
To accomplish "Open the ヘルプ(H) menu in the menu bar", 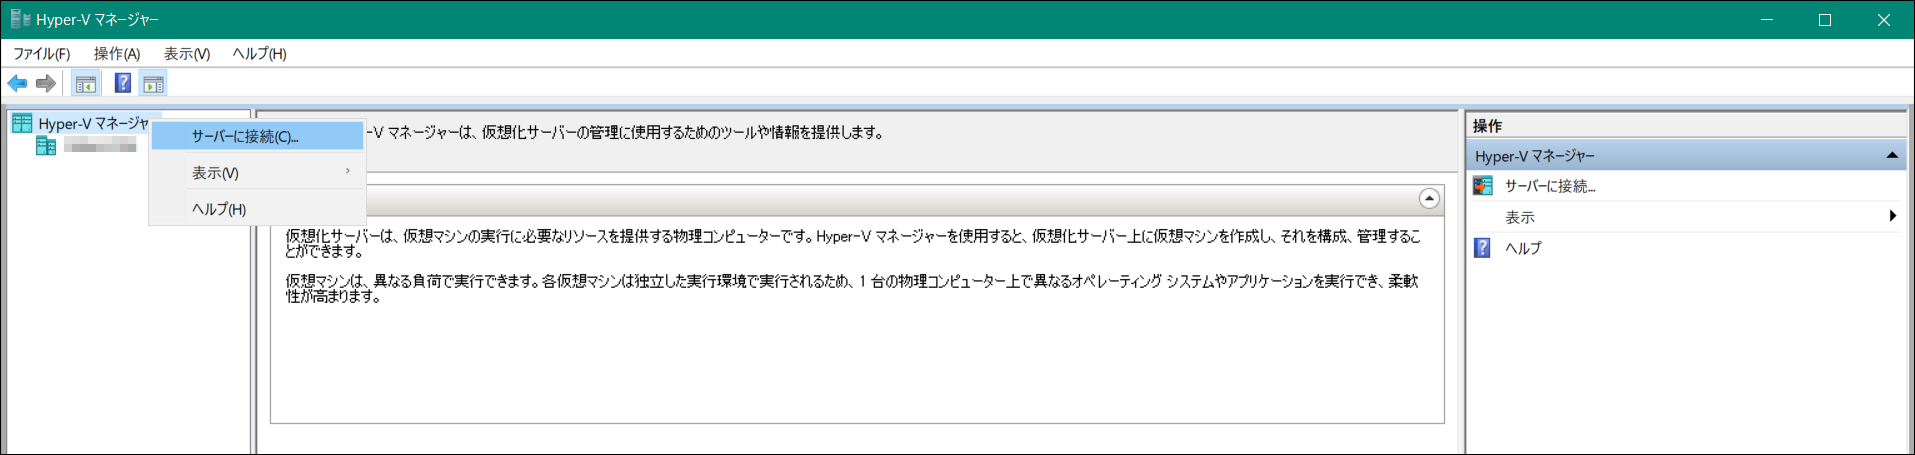I will [x=260, y=54].
